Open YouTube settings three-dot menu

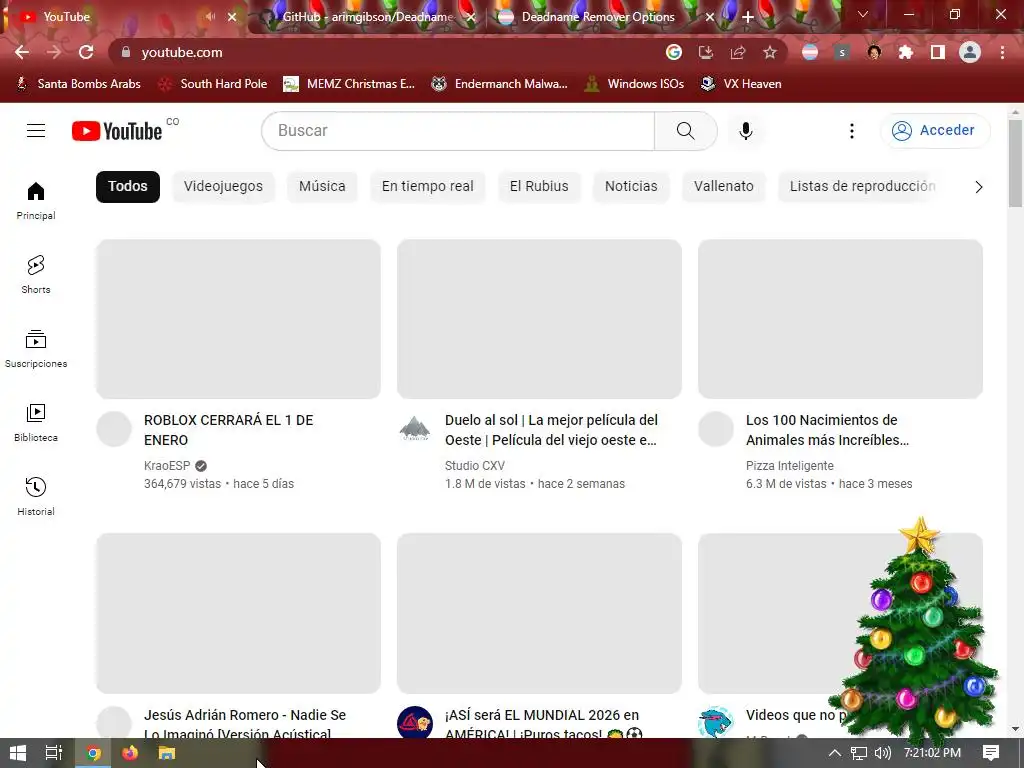852,131
